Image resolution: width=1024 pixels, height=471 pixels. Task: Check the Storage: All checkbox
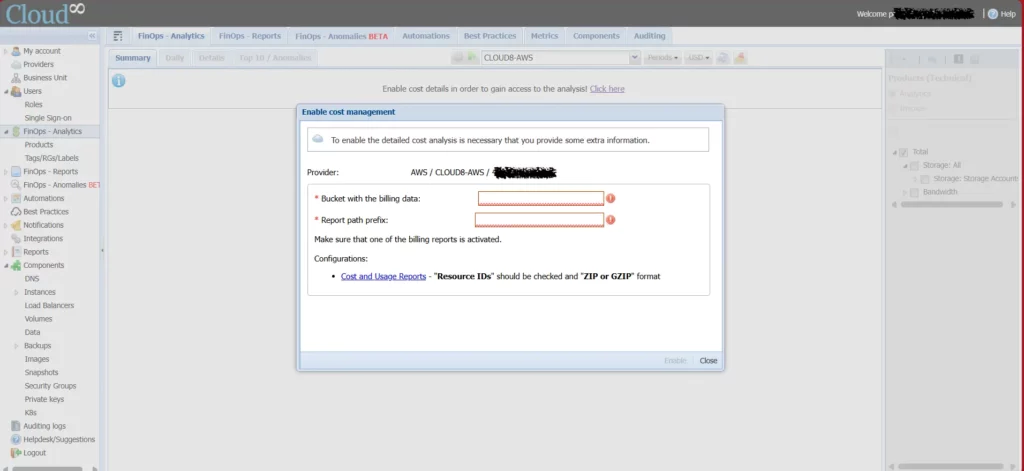tap(914, 165)
